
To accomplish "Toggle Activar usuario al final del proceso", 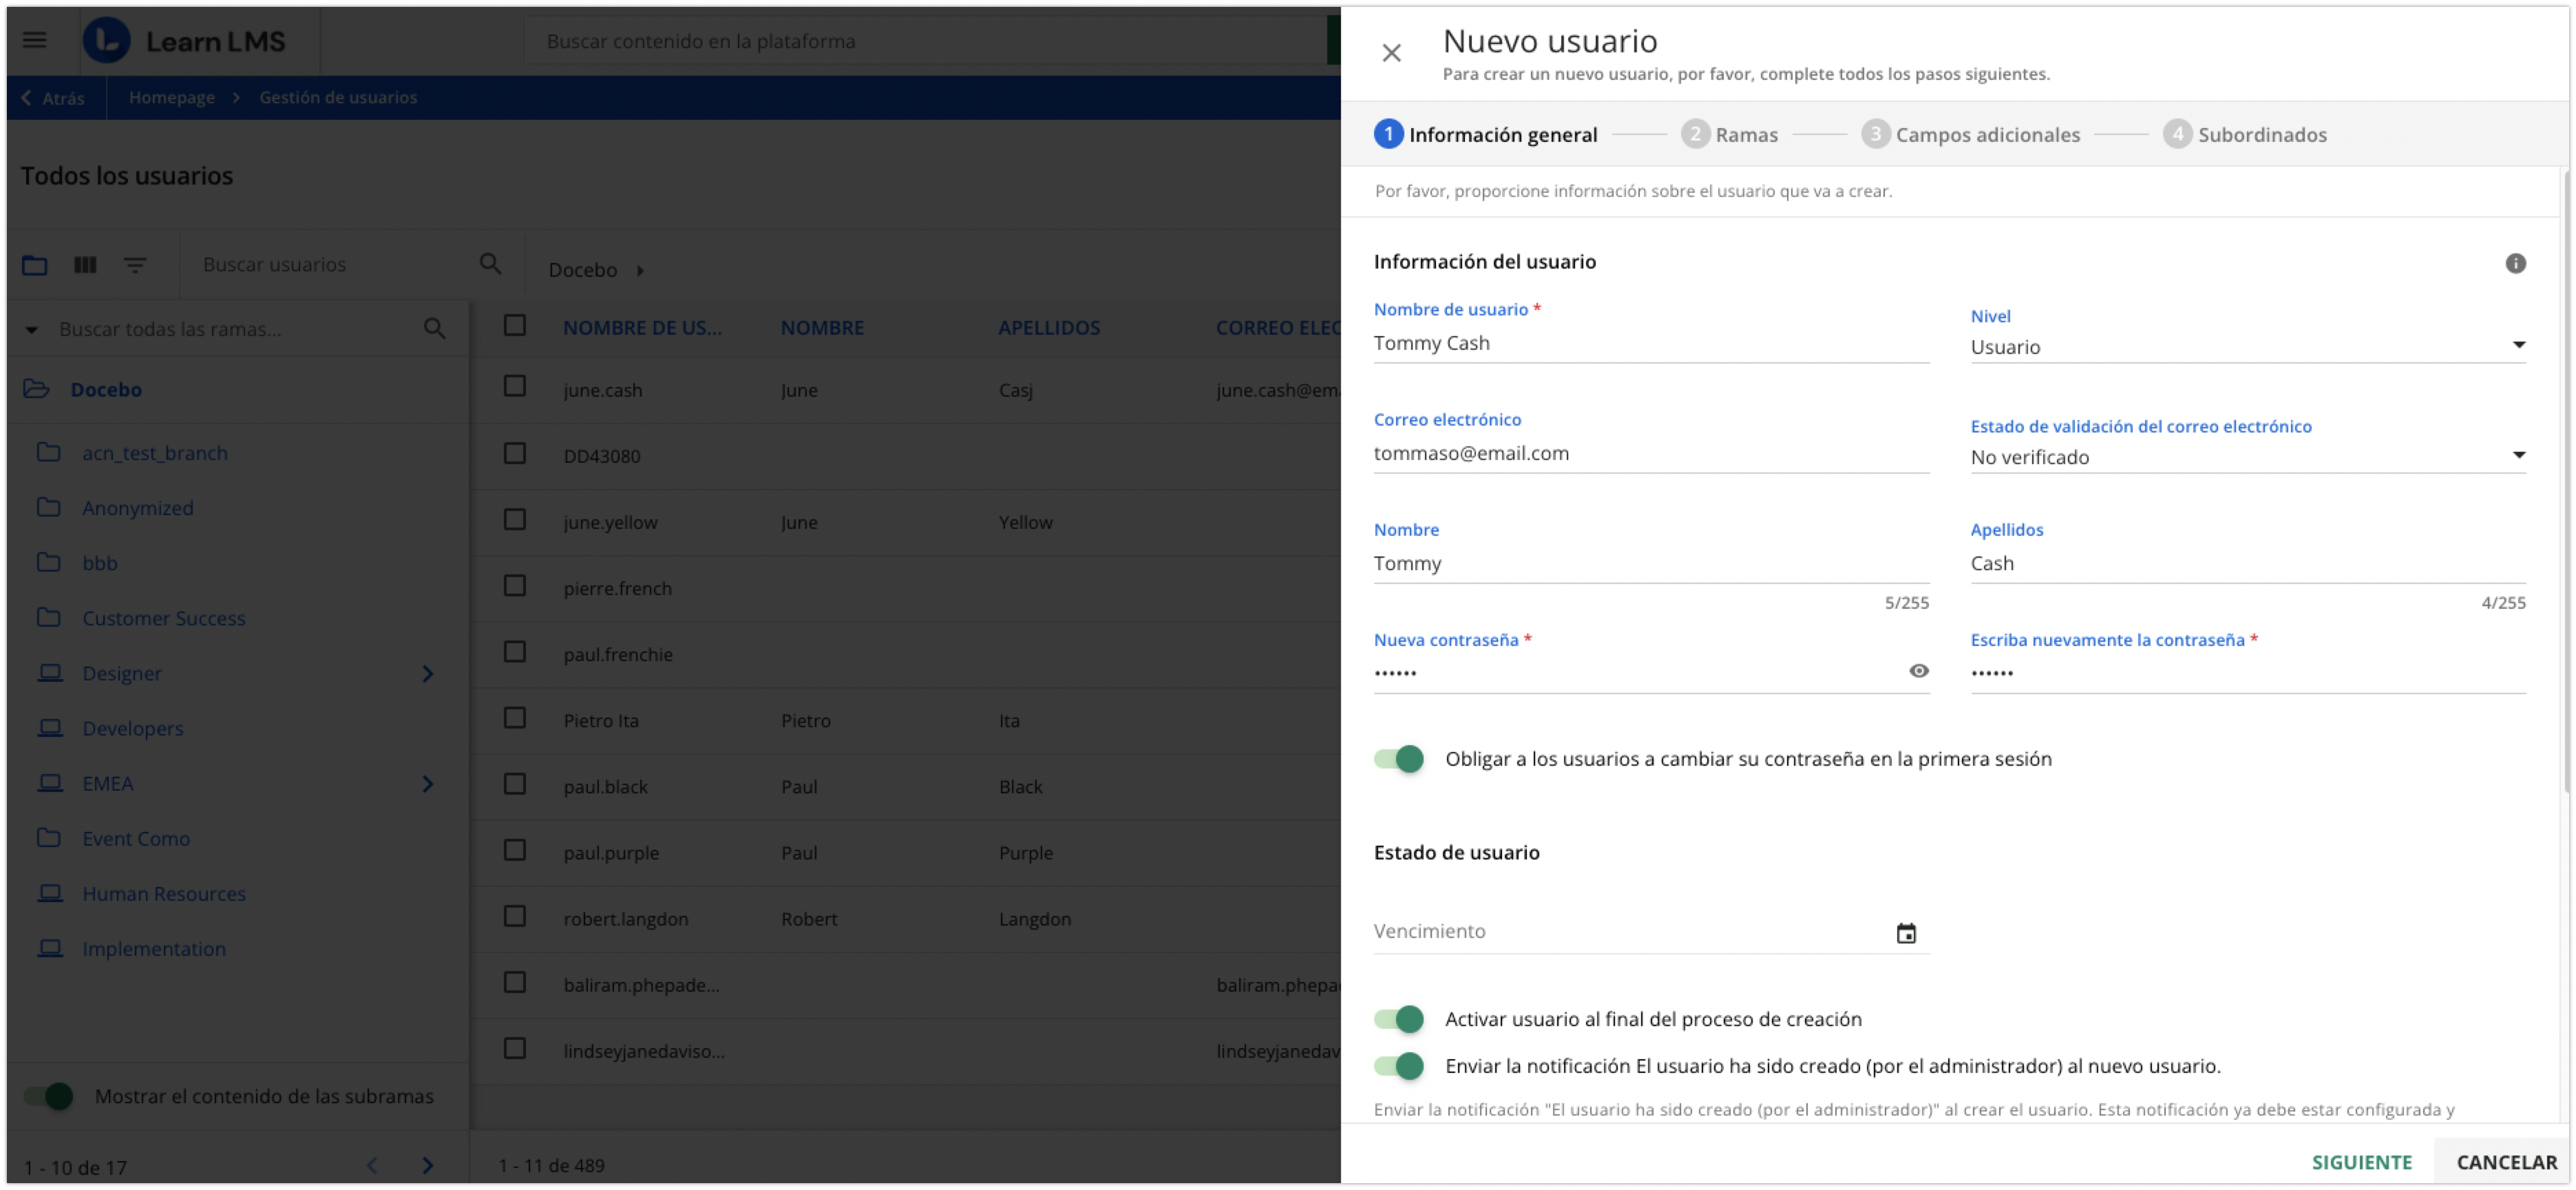I will 1399,1019.
